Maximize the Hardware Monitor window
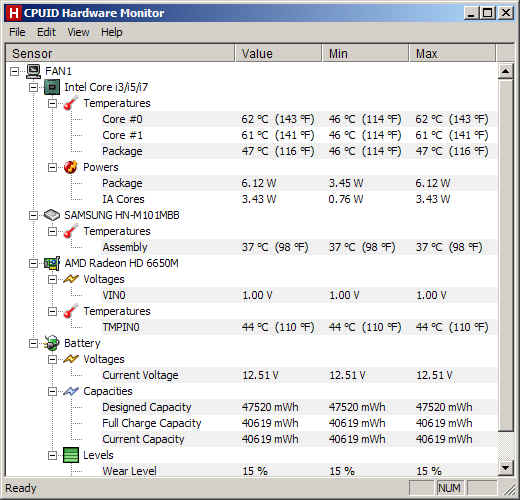Screen dimensions: 520x500 (x=487, y=13)
